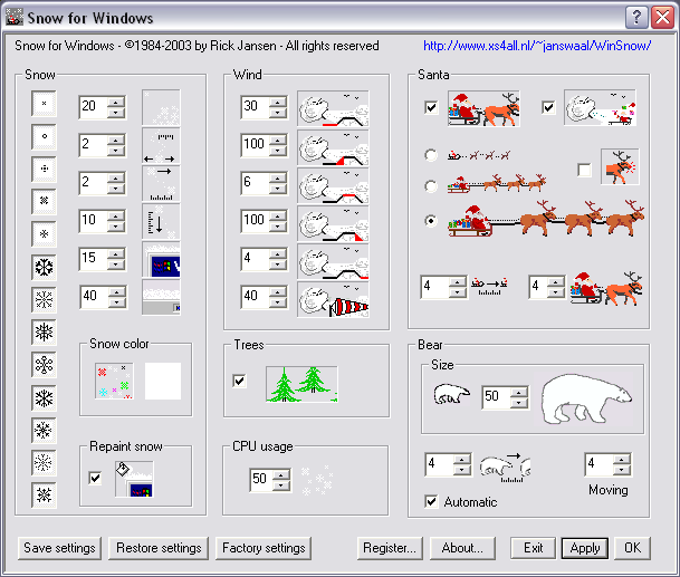This screenshot has height=577, width=680.
Task: Click the snow on taskbar icon beside 40
Action: click(x=161, y=297)
